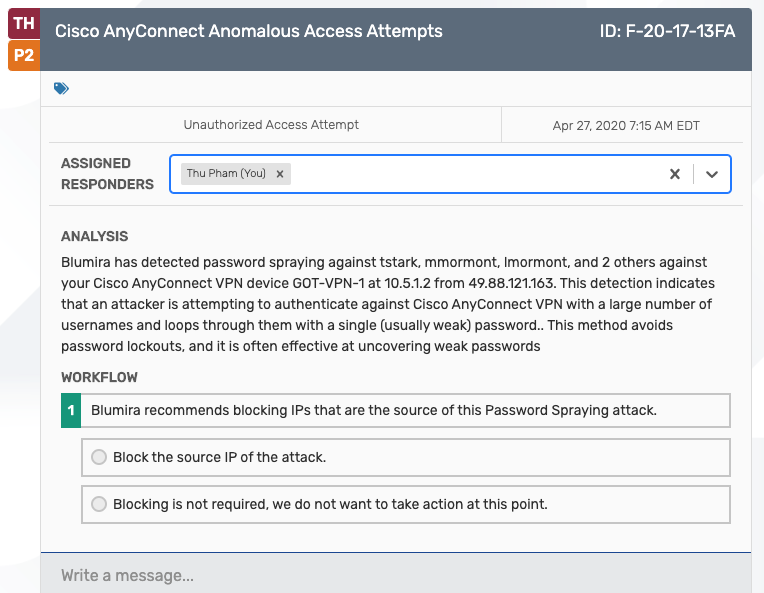
Task: Click the blue tags icon
Action: 61,88
